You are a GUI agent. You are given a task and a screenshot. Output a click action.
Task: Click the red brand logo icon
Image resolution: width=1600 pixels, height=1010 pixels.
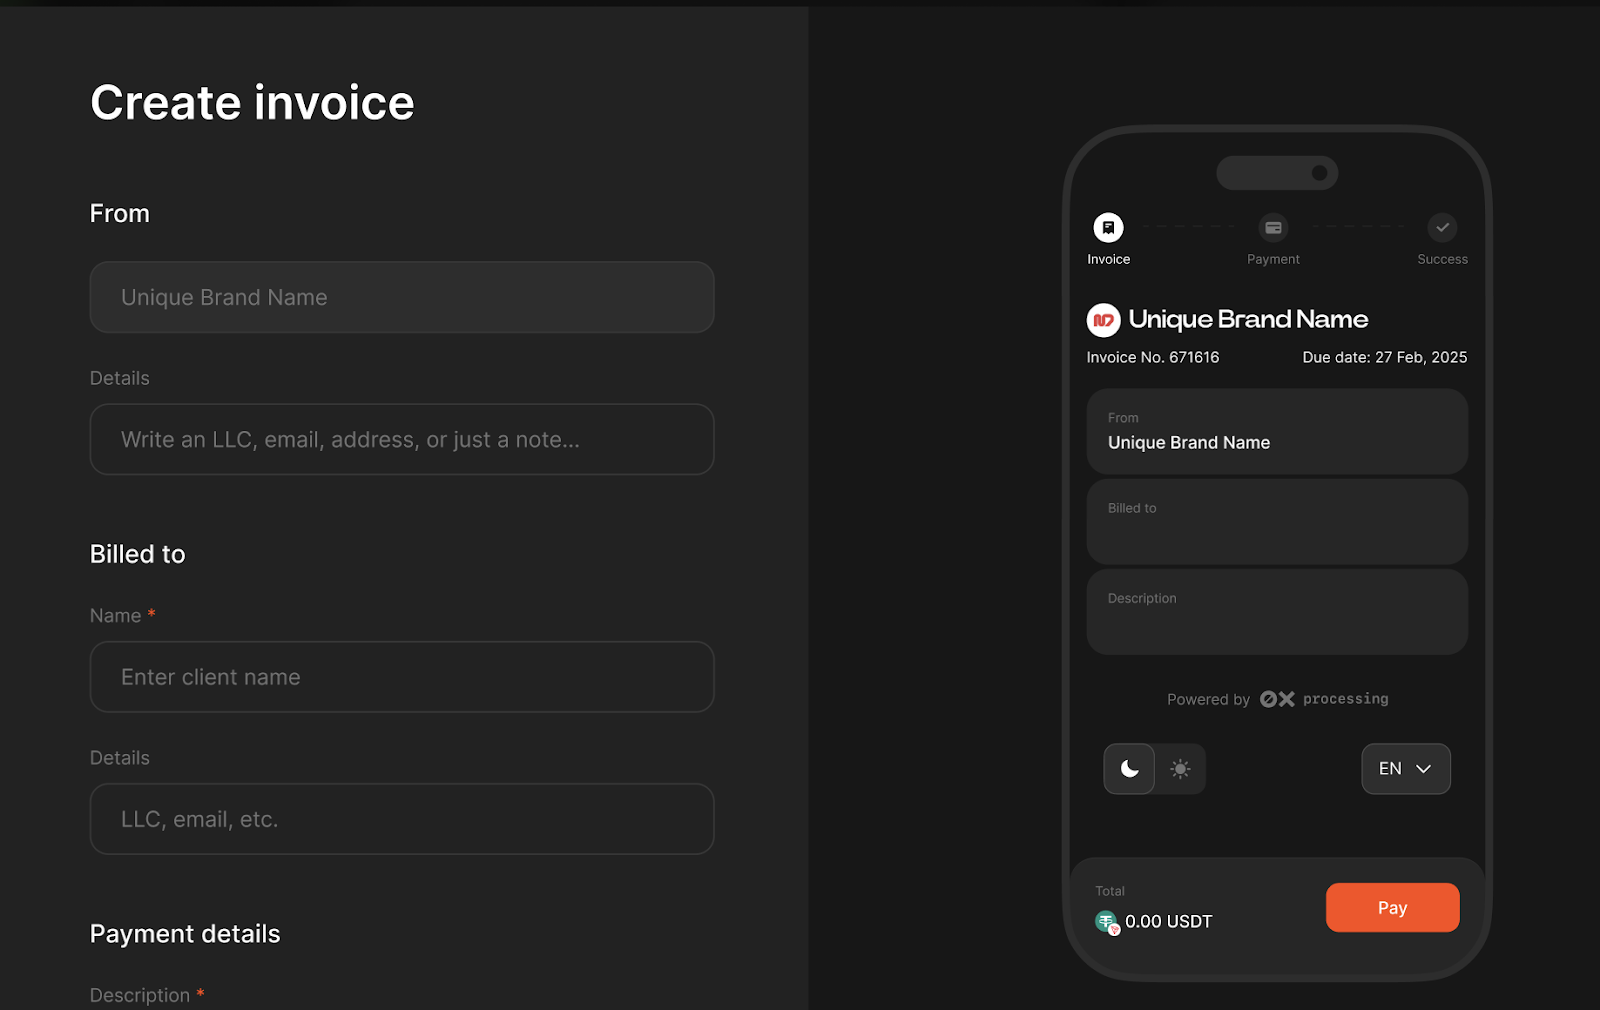click(x=1103, y=320)
